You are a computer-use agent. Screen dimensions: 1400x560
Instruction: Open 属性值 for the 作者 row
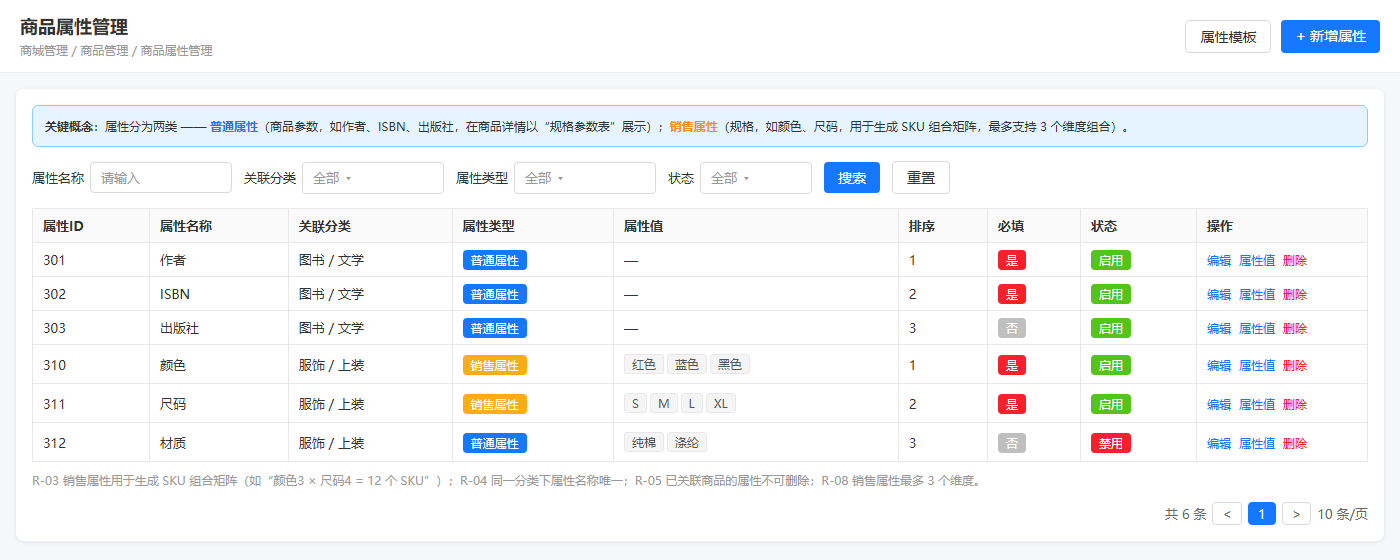(1257, 260)
